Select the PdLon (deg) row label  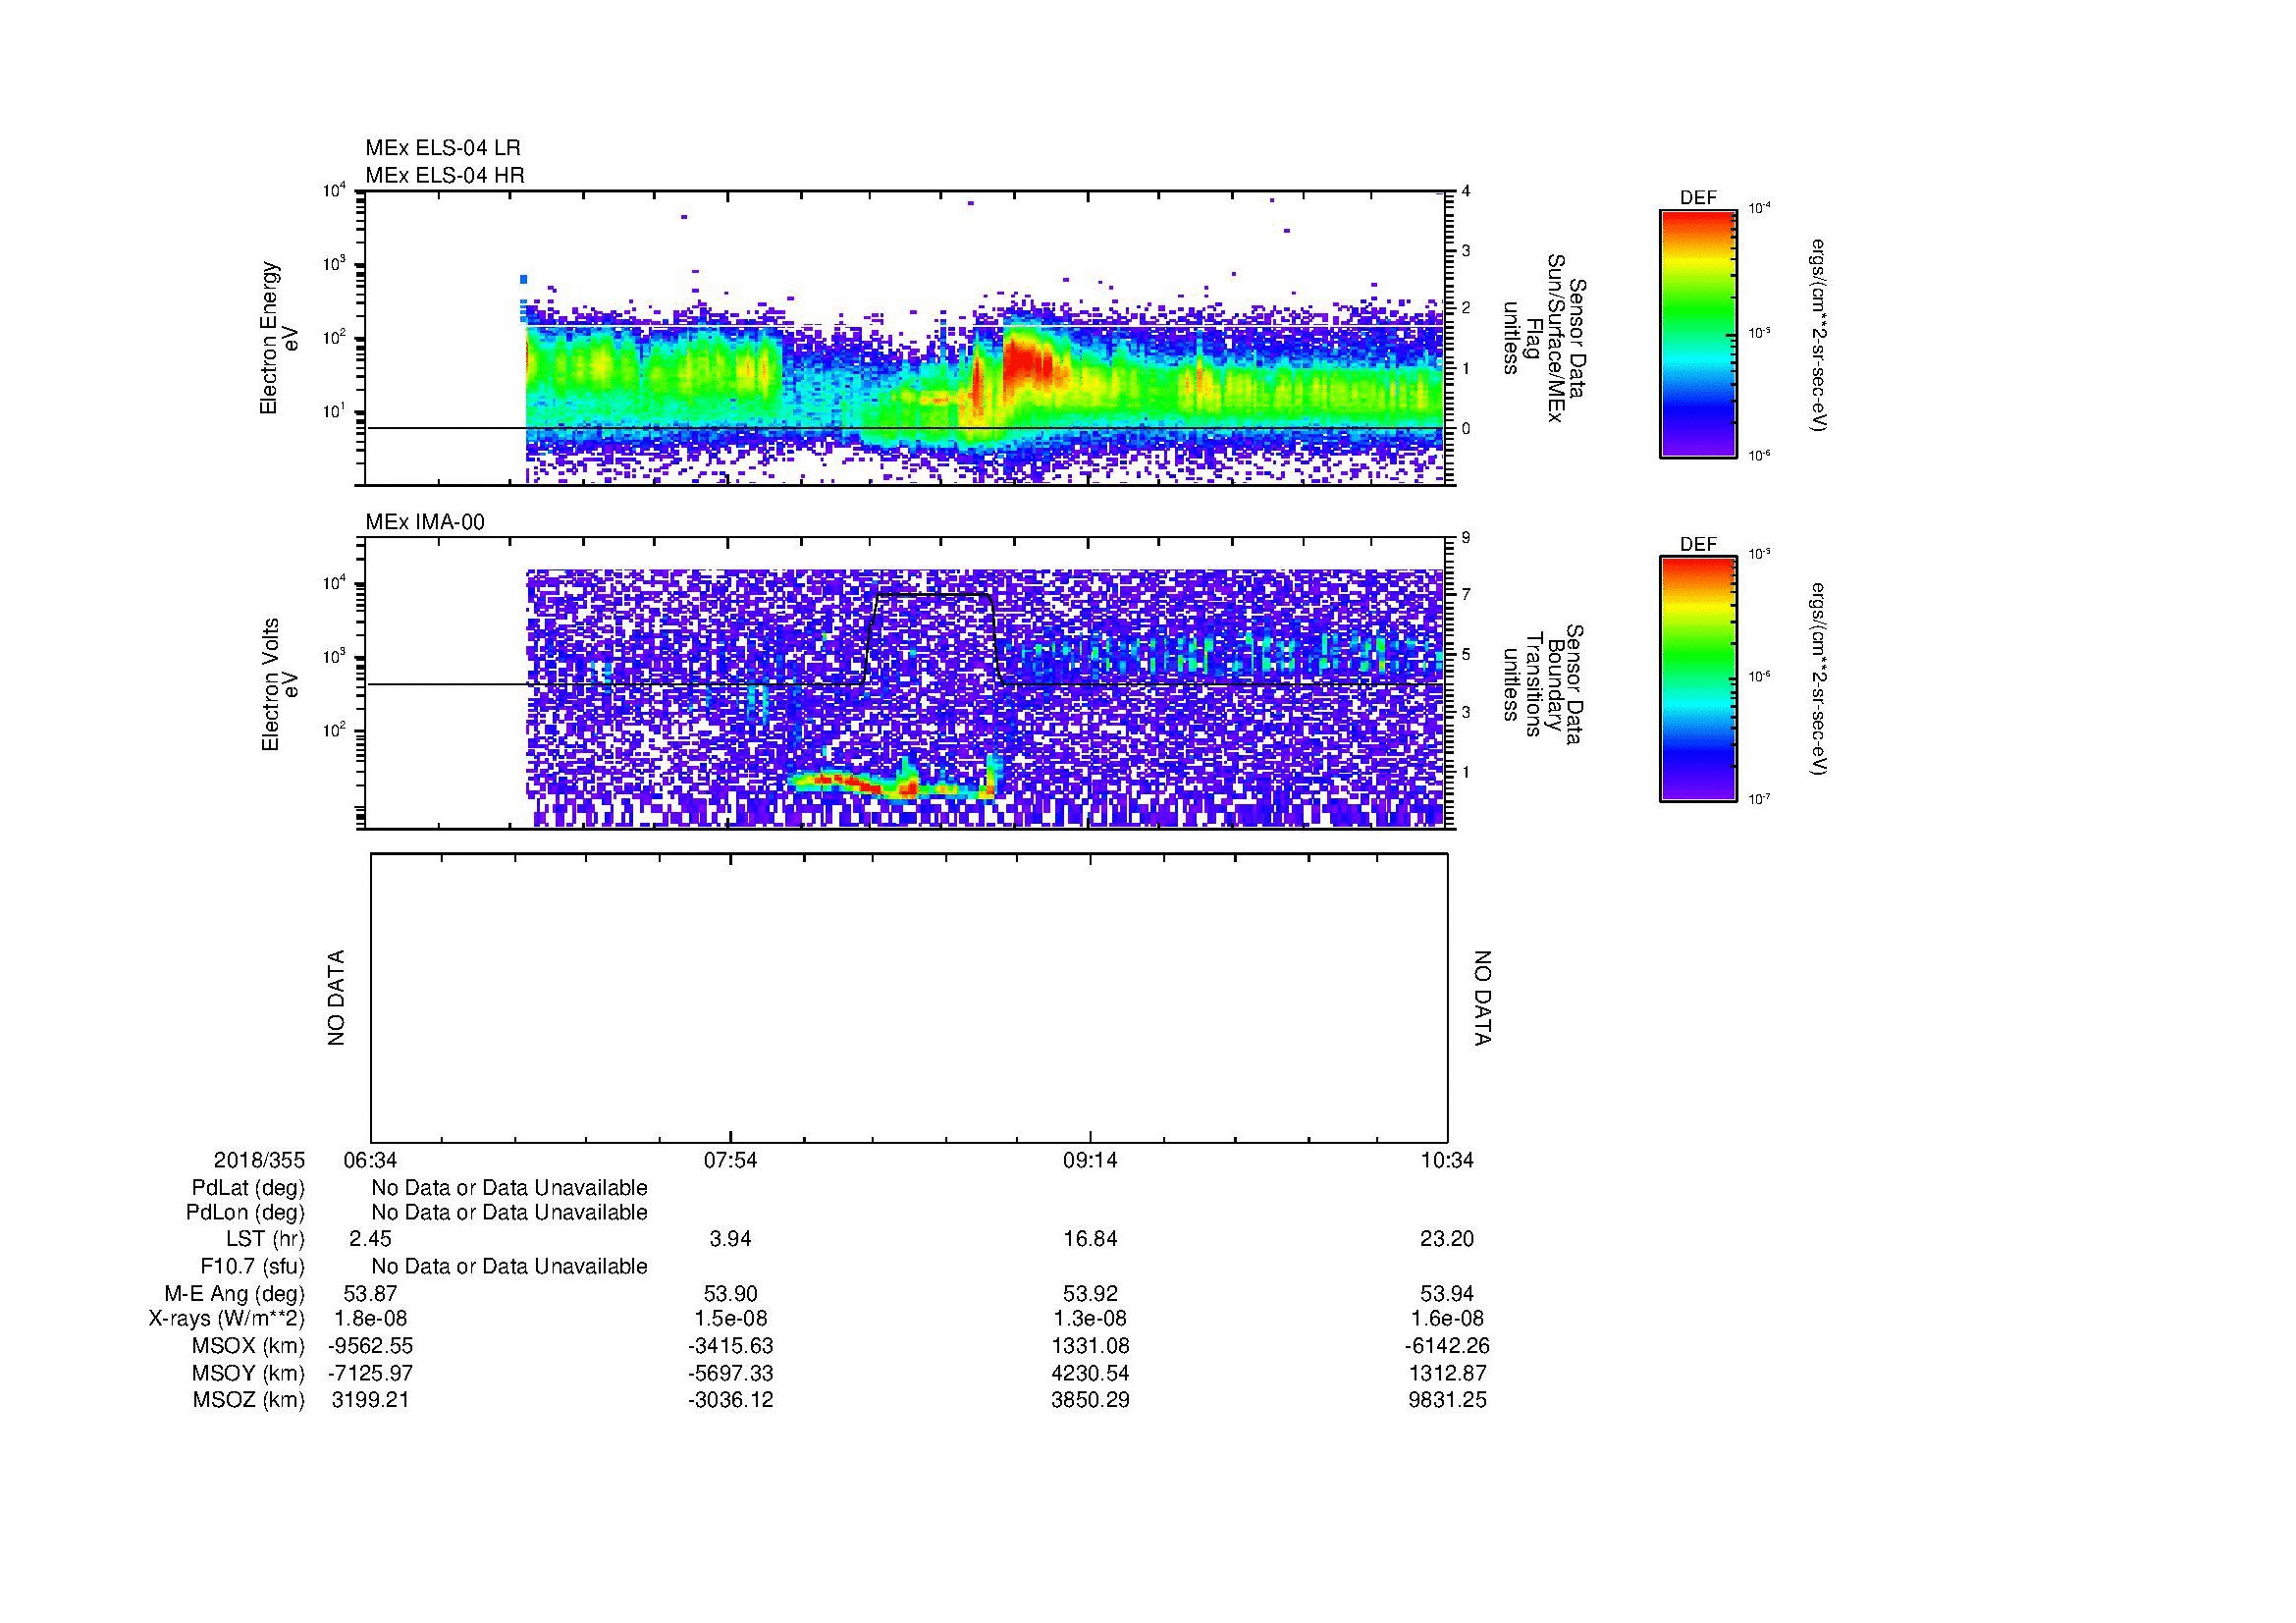point(245,1213)
